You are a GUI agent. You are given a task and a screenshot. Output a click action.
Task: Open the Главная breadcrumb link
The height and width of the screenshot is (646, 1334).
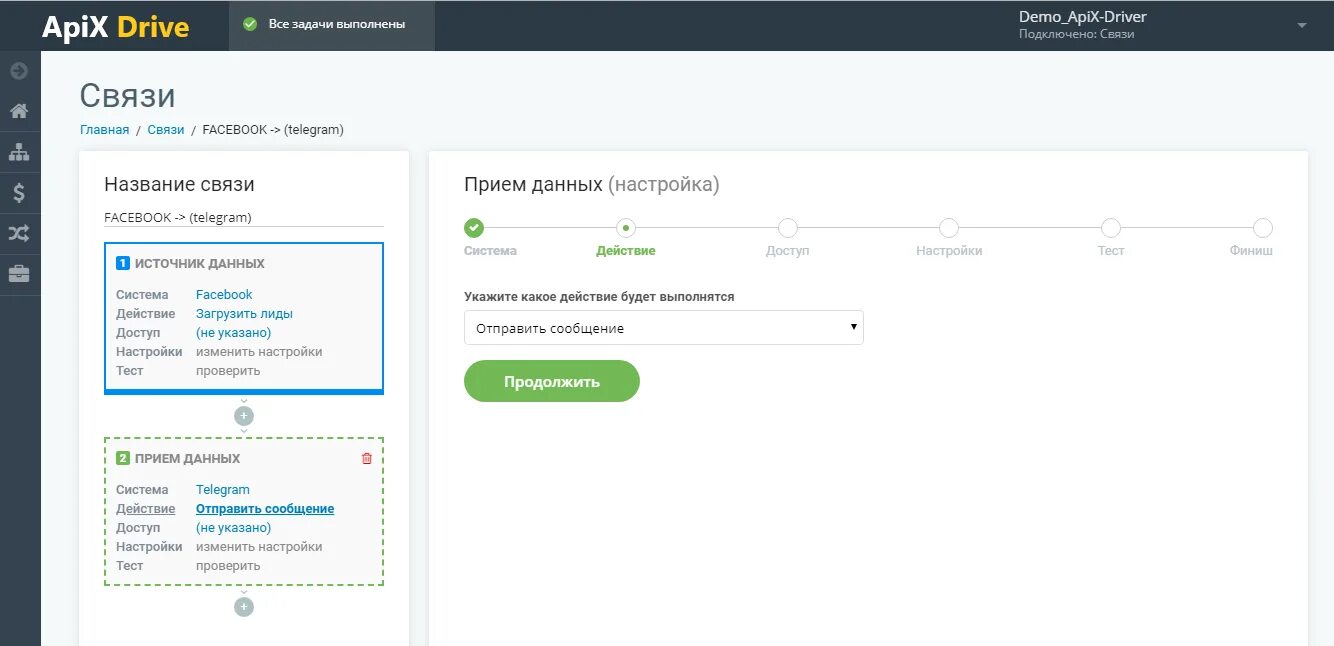pyautogui.click(x=104, y=130)
